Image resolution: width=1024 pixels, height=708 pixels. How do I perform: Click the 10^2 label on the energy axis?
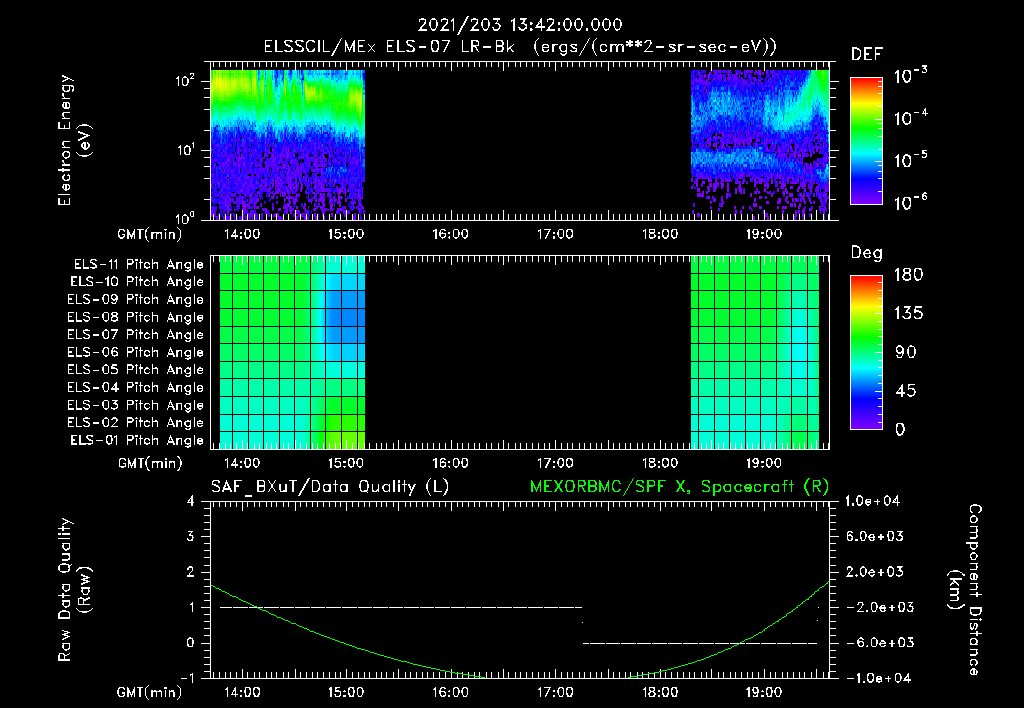click(x=185, y=81)
